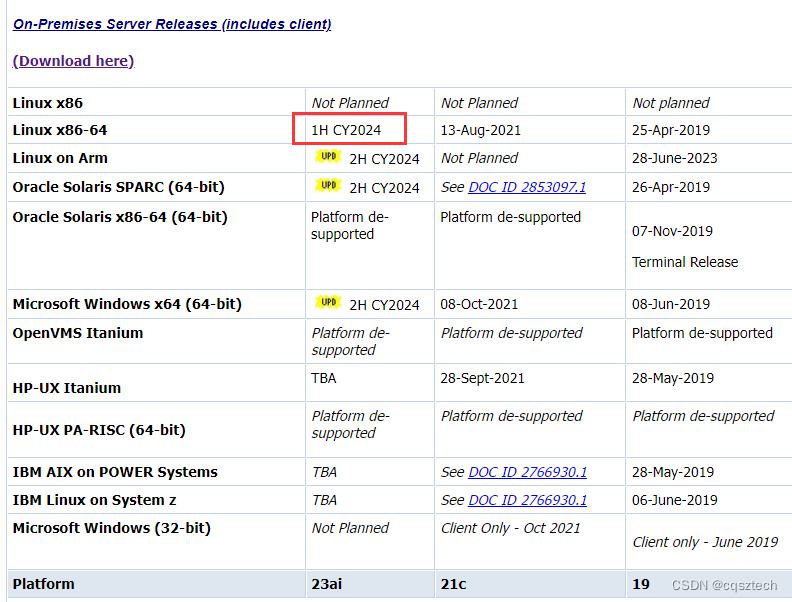Click UPD badge in Microsoft Windows x64 row
792x602 pixels.
[328, 302]
